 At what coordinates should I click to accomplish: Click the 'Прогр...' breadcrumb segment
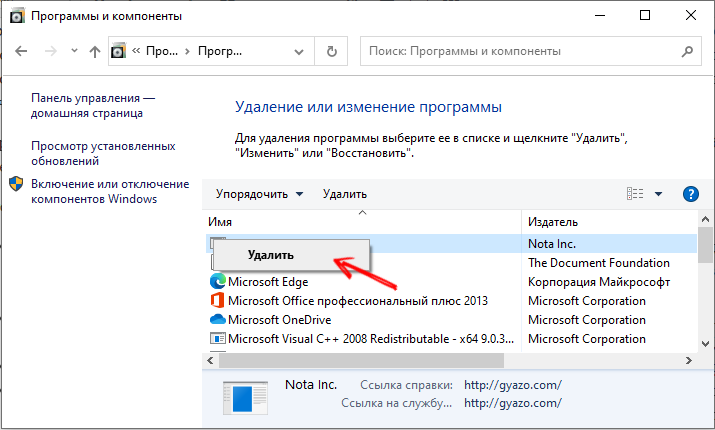coord(220,51)
